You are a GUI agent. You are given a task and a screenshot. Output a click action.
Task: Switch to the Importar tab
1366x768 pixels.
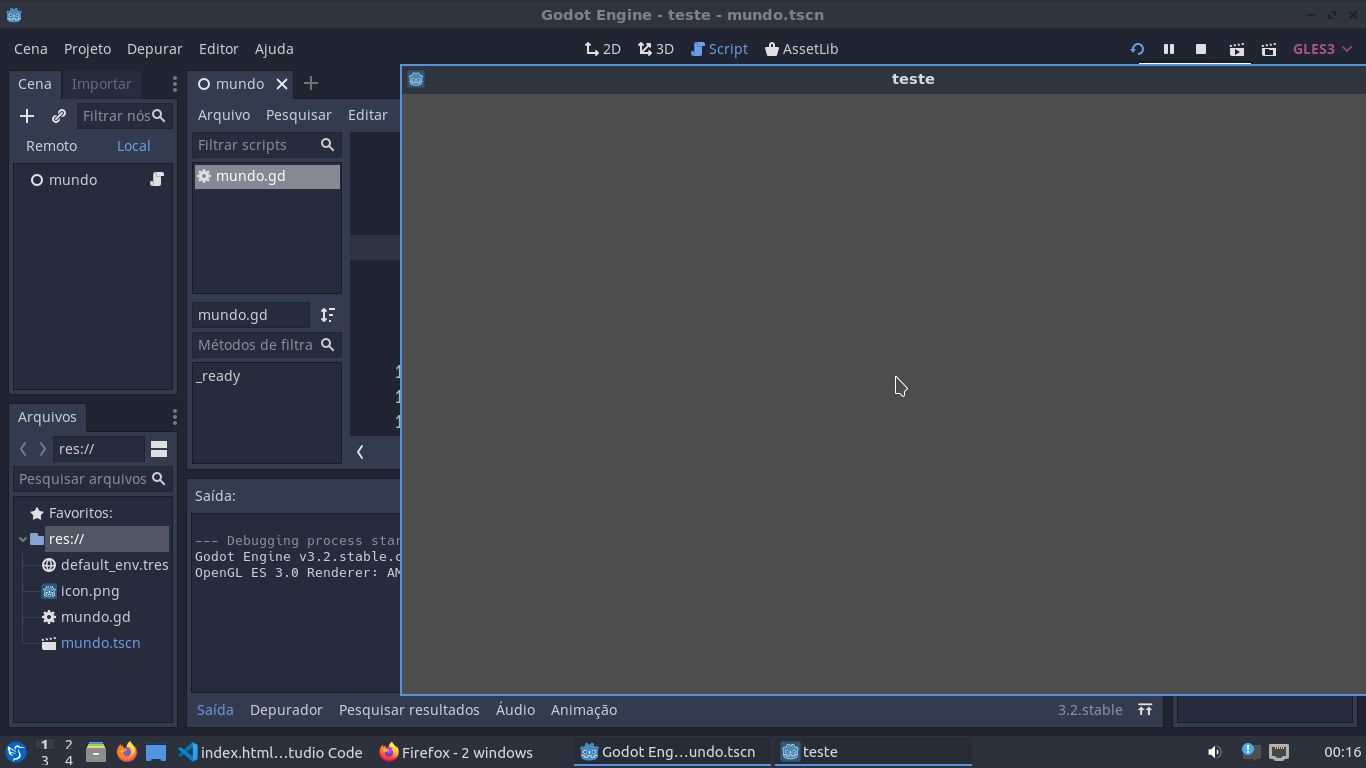click(101, 84)
